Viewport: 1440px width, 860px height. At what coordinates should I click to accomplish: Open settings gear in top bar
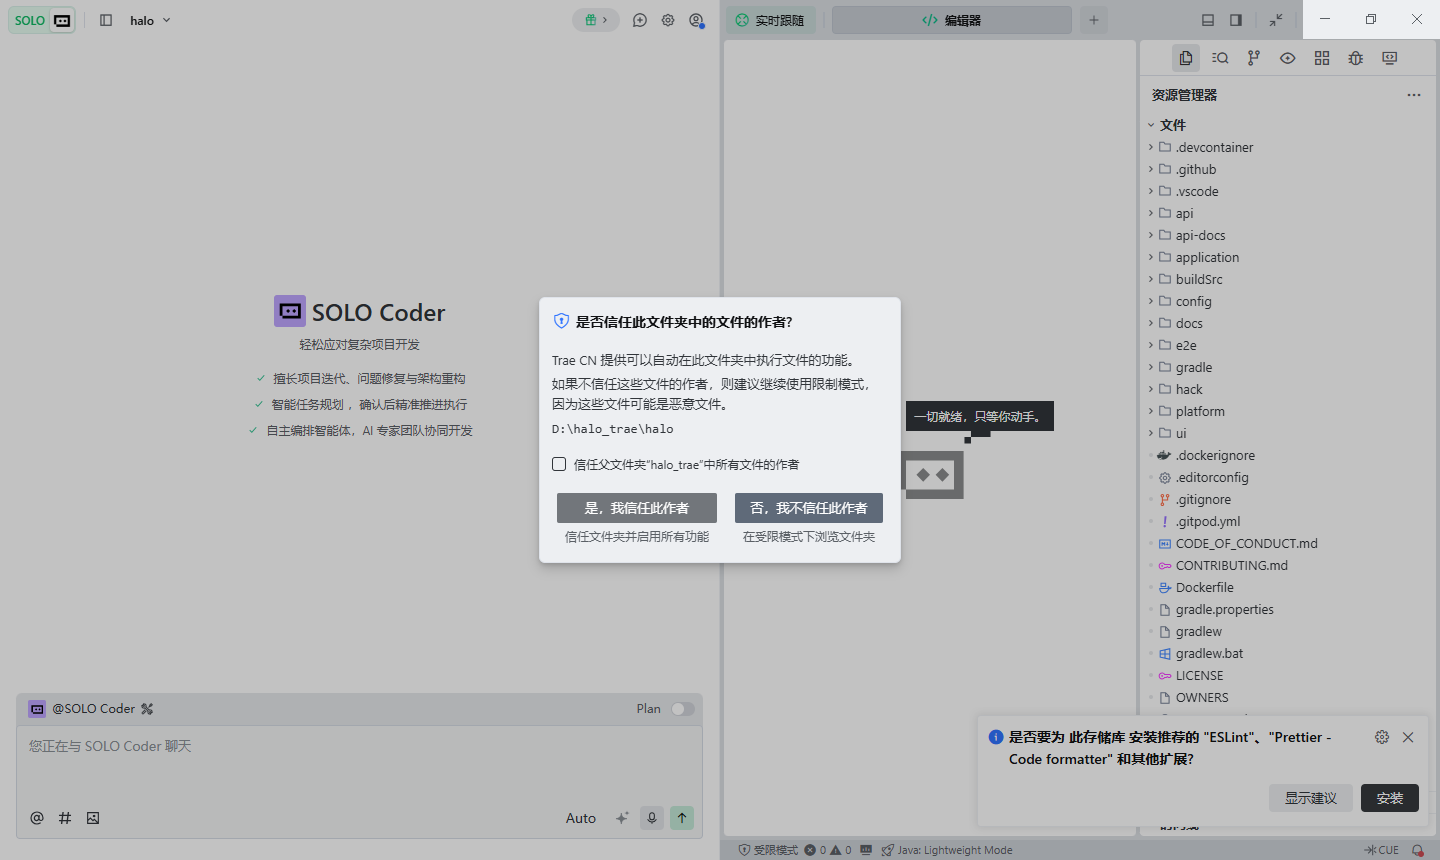(668, 20)
